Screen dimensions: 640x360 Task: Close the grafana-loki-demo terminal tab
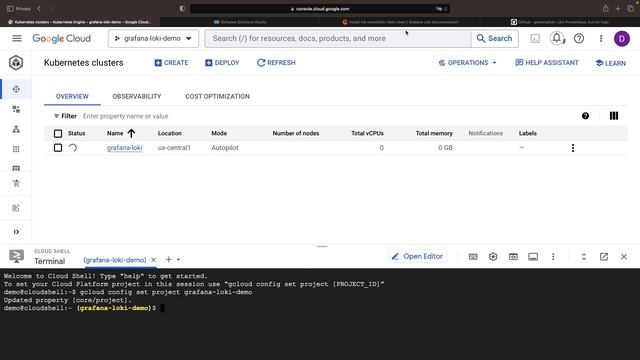coord(153,260)
